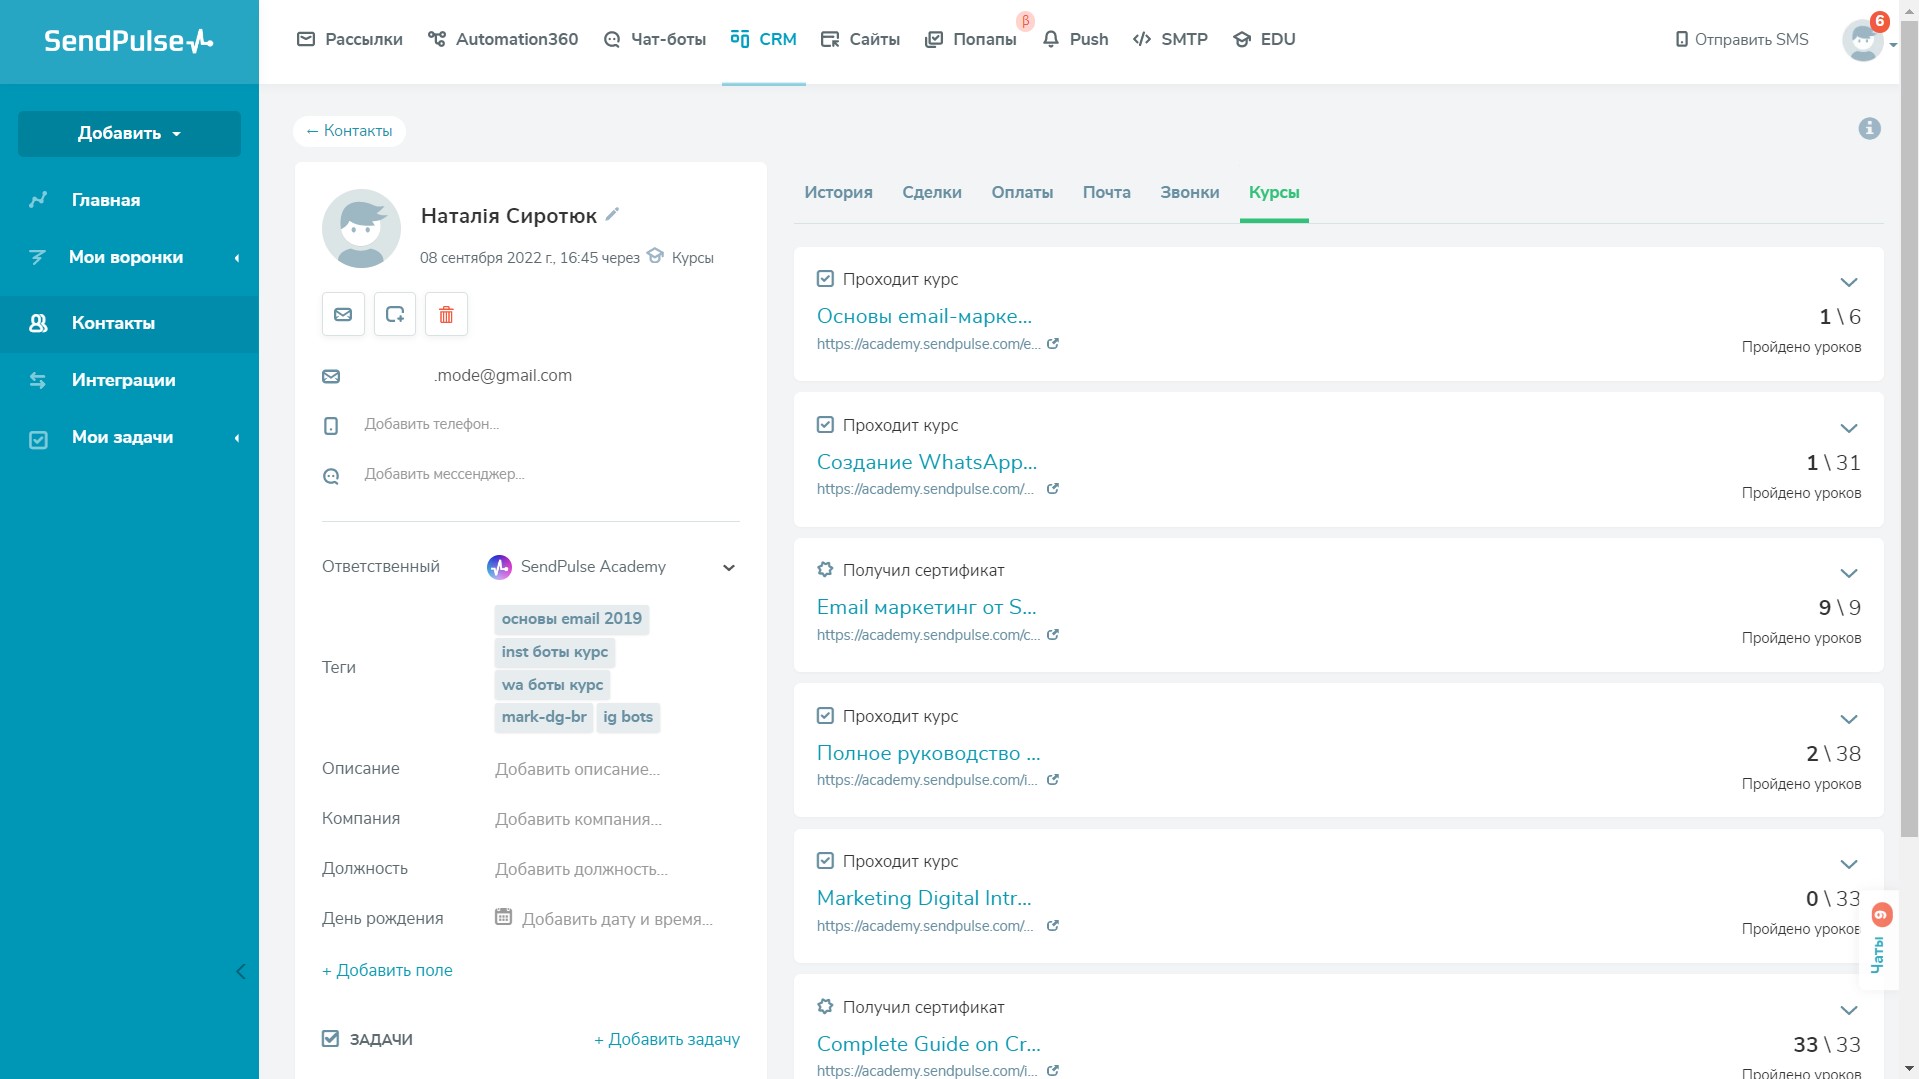Click status check icon on Полное руководство card
The width and height of the screenshot is (1919, 1079).
pyautogui.click(x=825, y=715)
